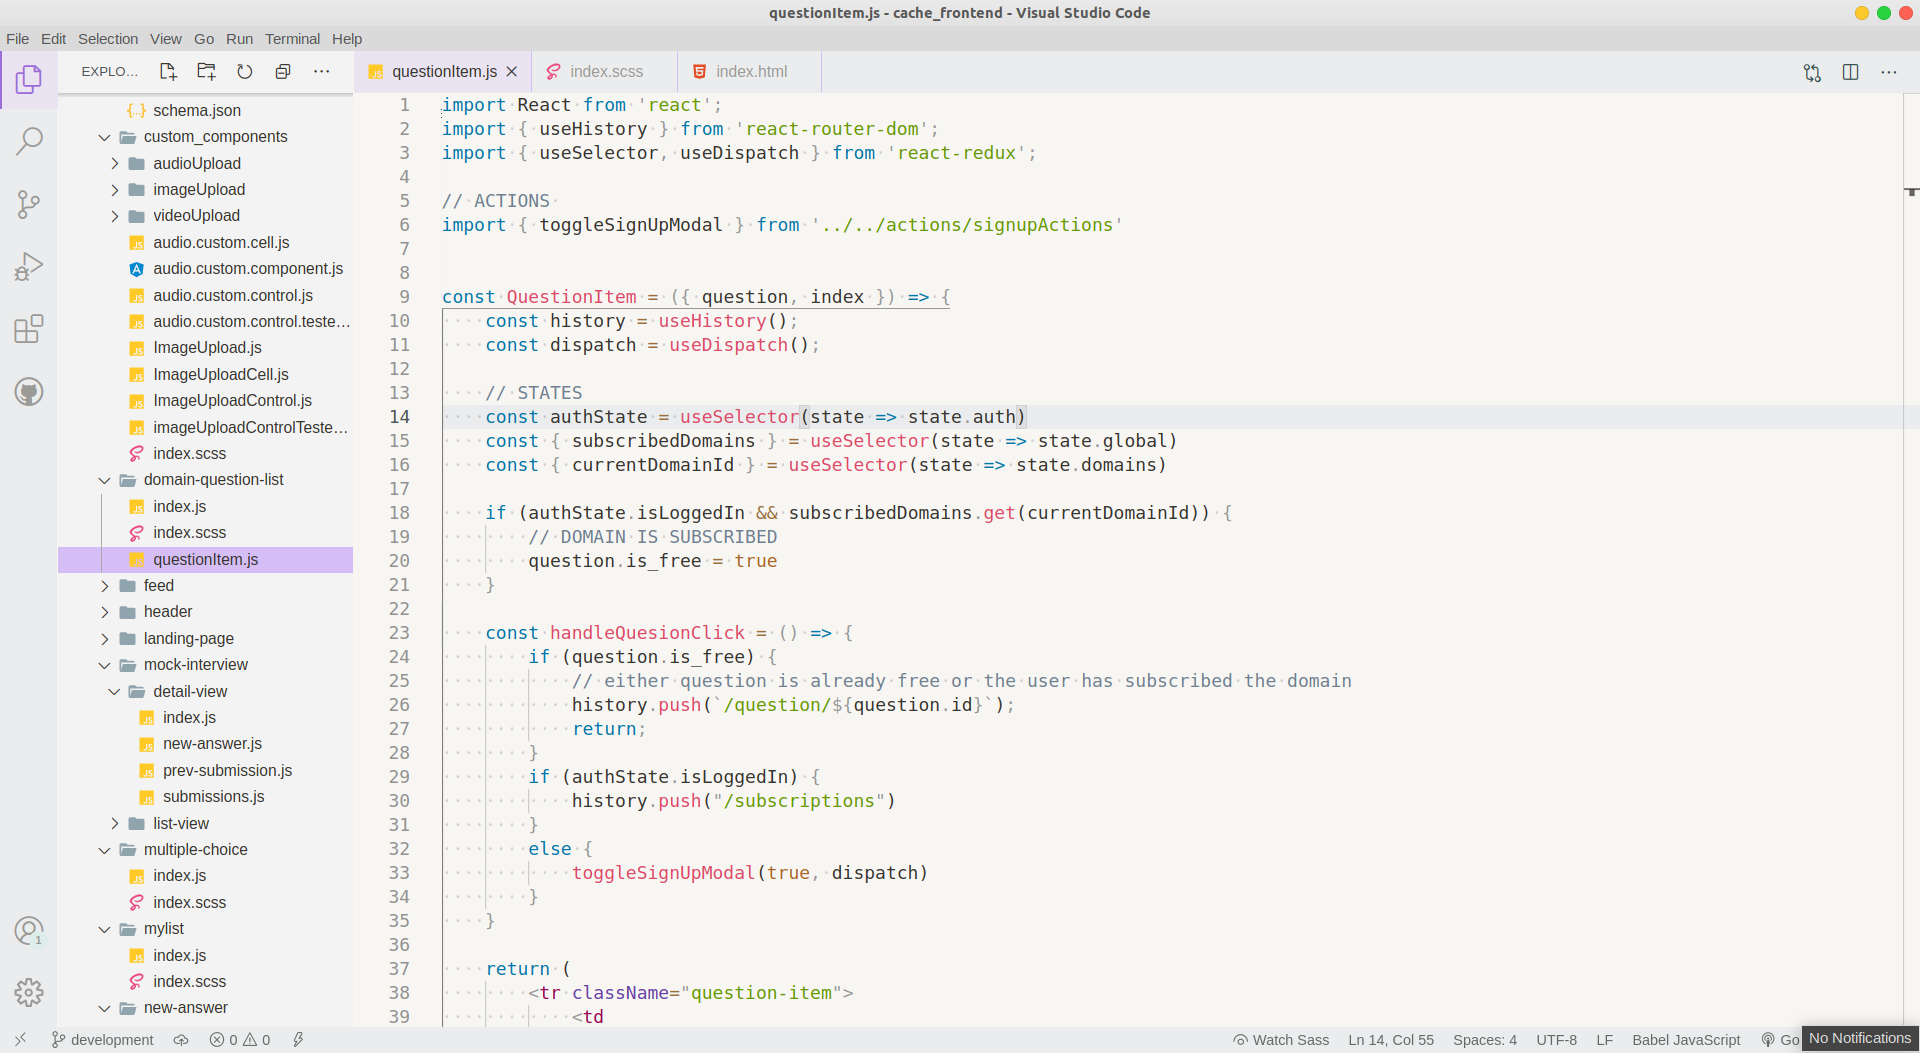
Task: Click the development branch in status bar
Action: 101,1039
